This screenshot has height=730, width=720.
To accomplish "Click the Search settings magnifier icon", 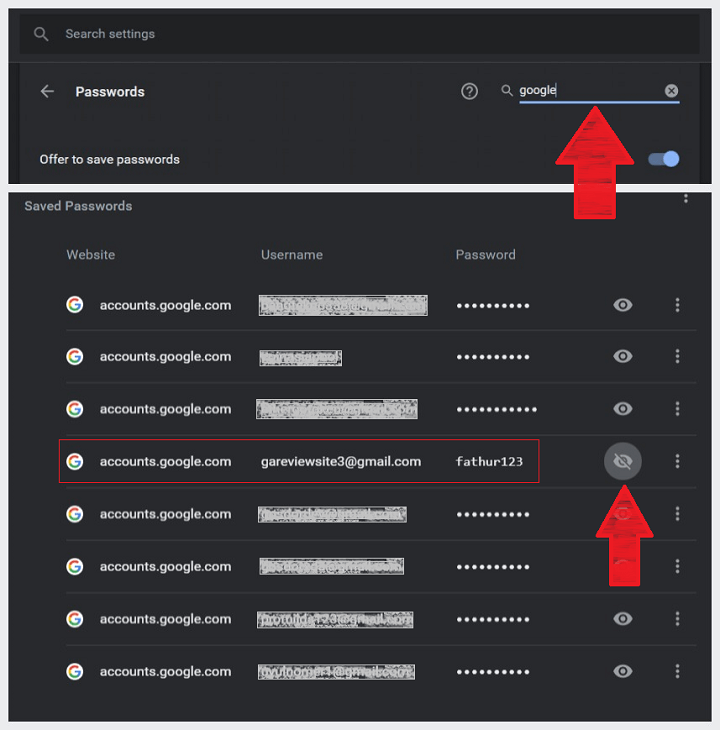I will 41,34.
